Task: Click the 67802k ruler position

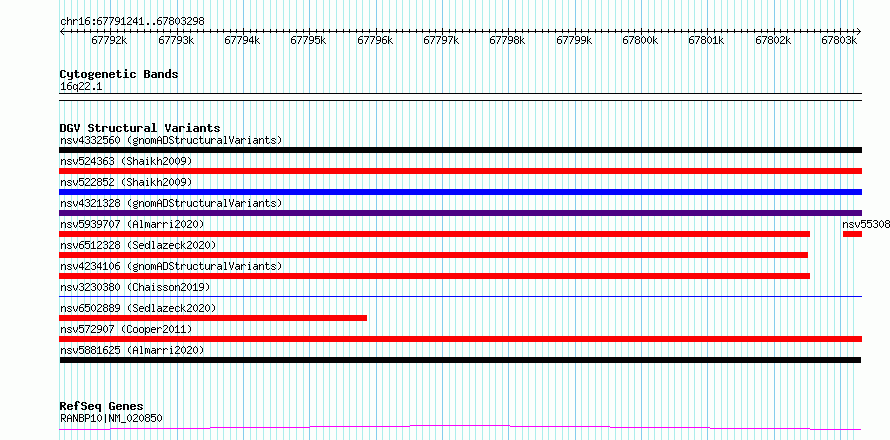Action: coord(773,41)
